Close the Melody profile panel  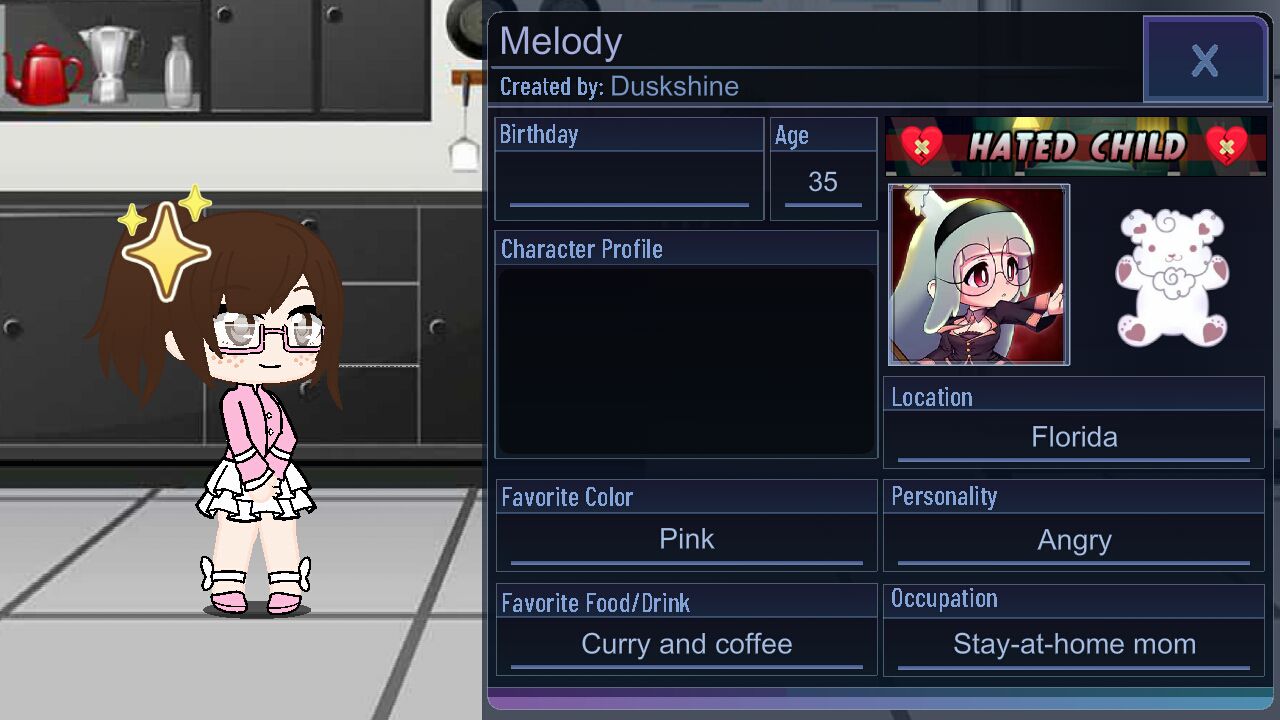pos(1205,60)
